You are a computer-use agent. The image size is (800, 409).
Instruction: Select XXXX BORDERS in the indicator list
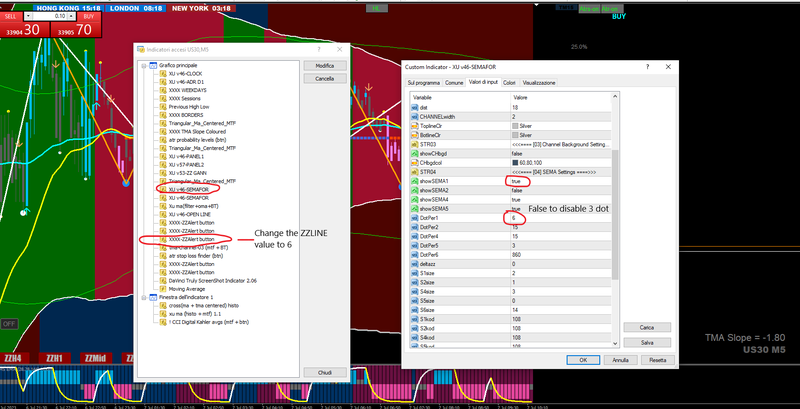click(185, 115)
